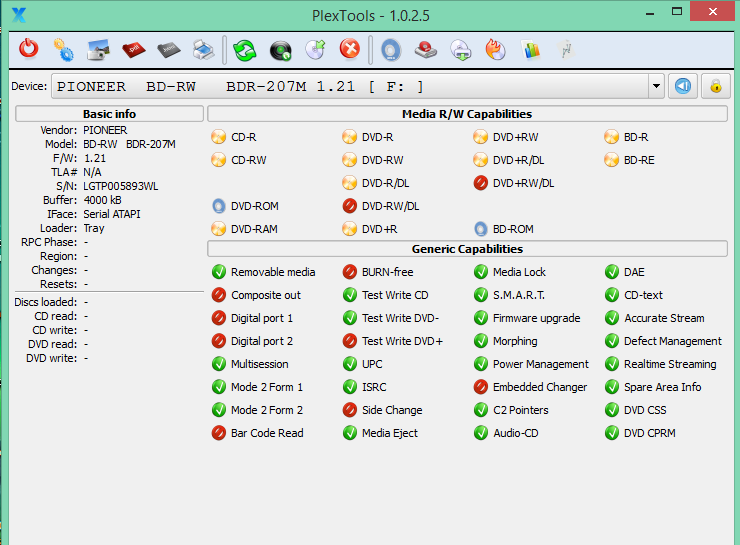
Task: Click the Multisession label
Action: pyautogui.click(x=260, y=364)
